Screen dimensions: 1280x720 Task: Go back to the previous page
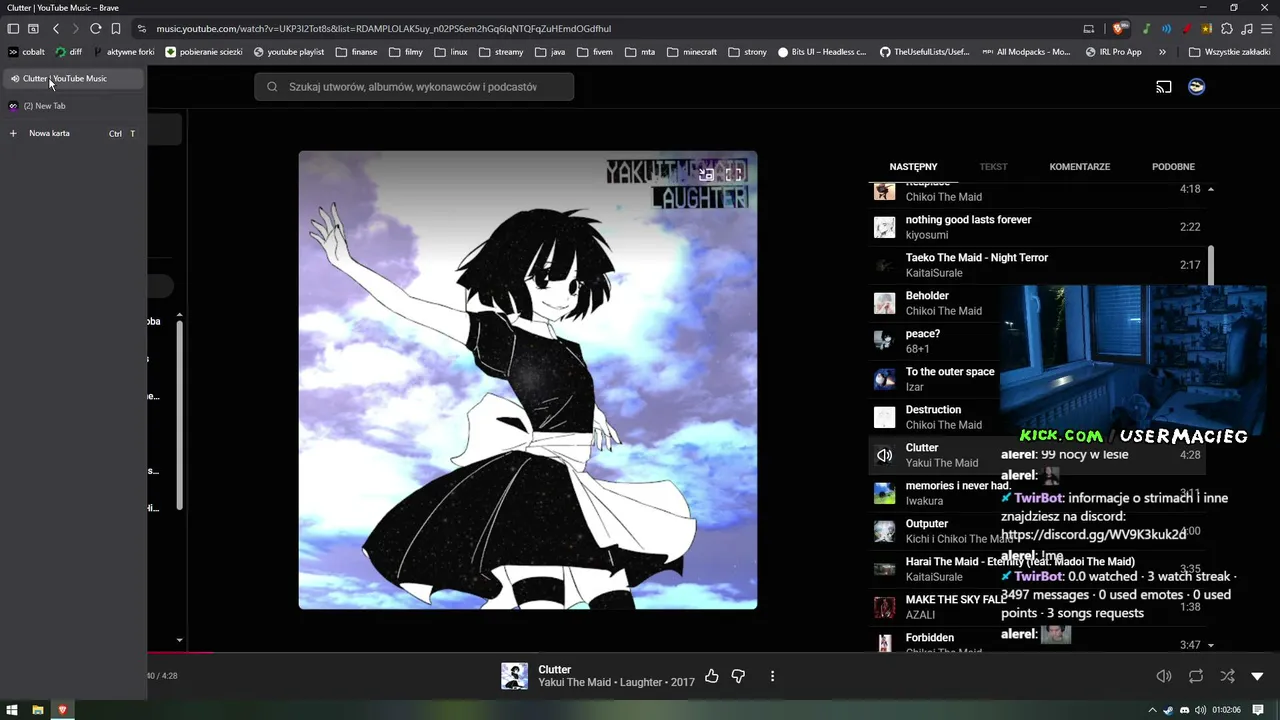pos(56,29)
